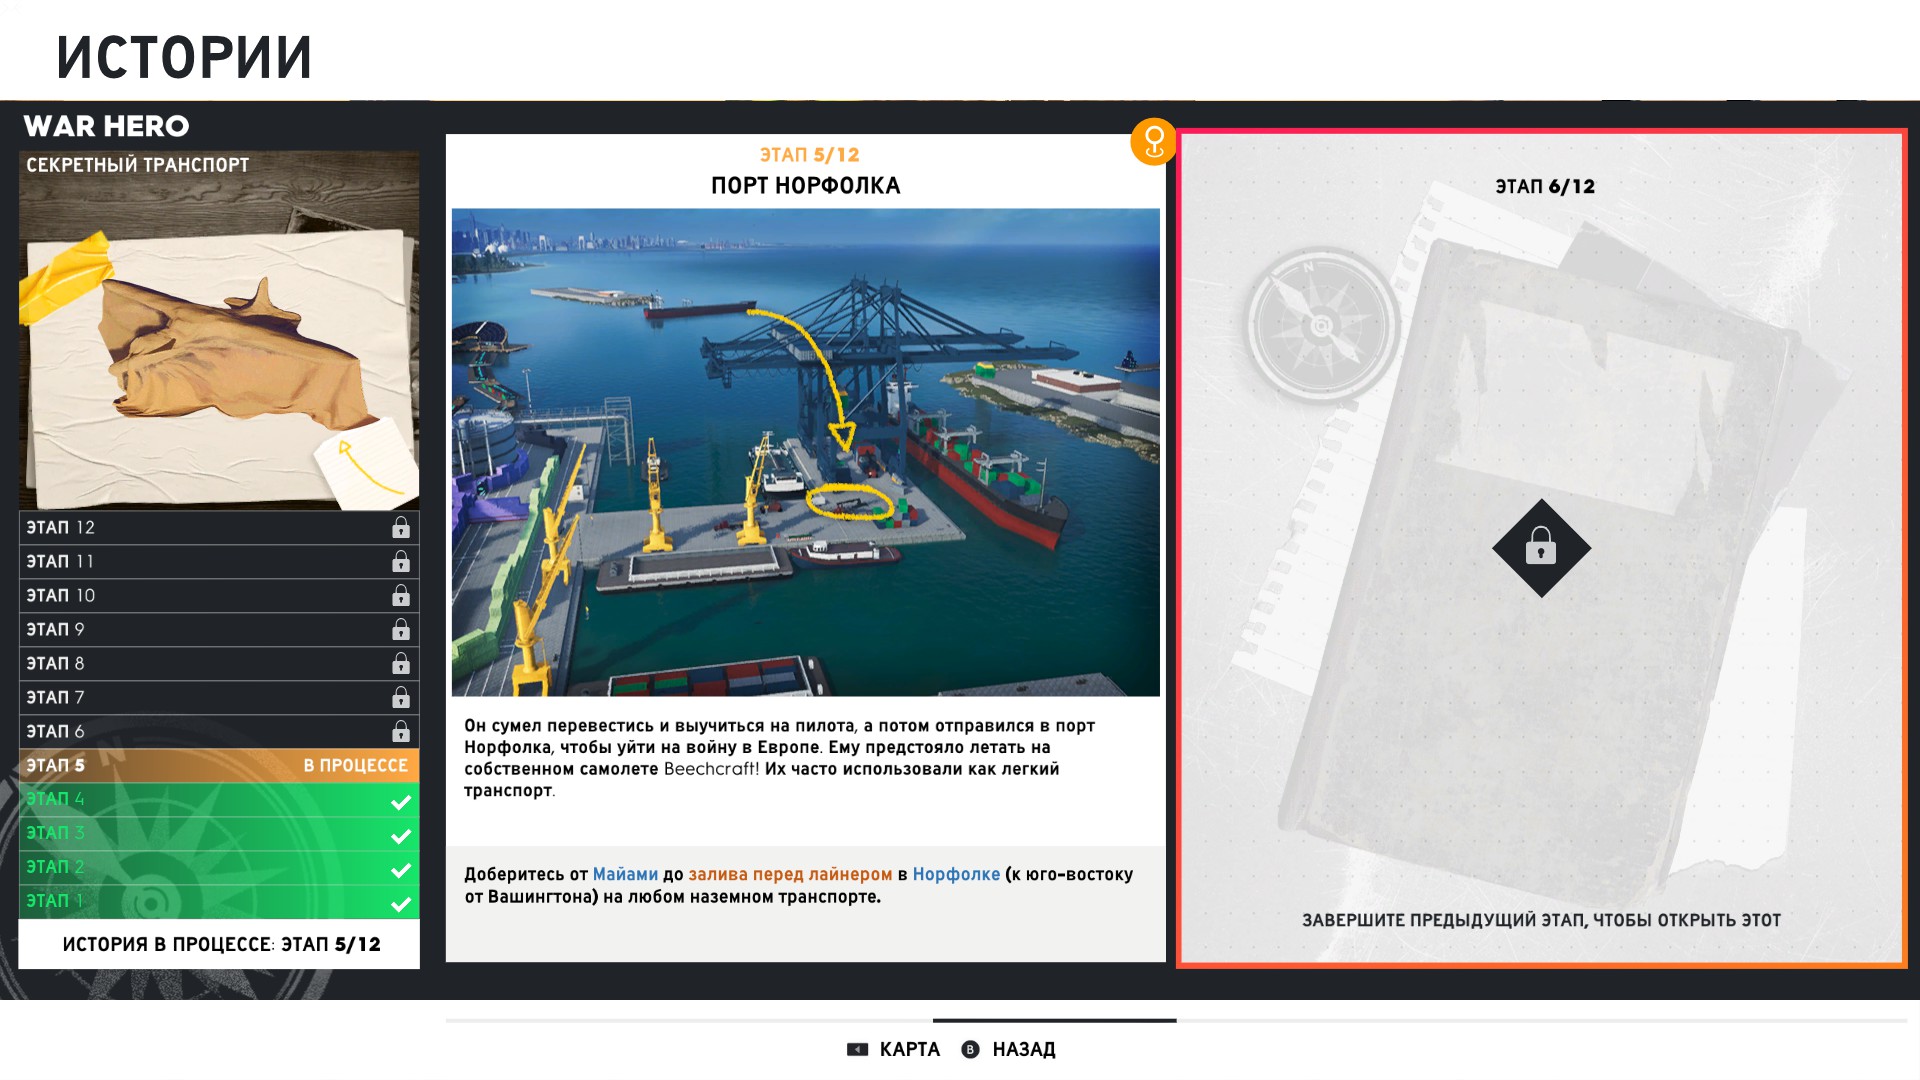Select the ЭТАП 12 label in the stage list
Viewport: 1920px width, 1080px height.
point(60,527)
